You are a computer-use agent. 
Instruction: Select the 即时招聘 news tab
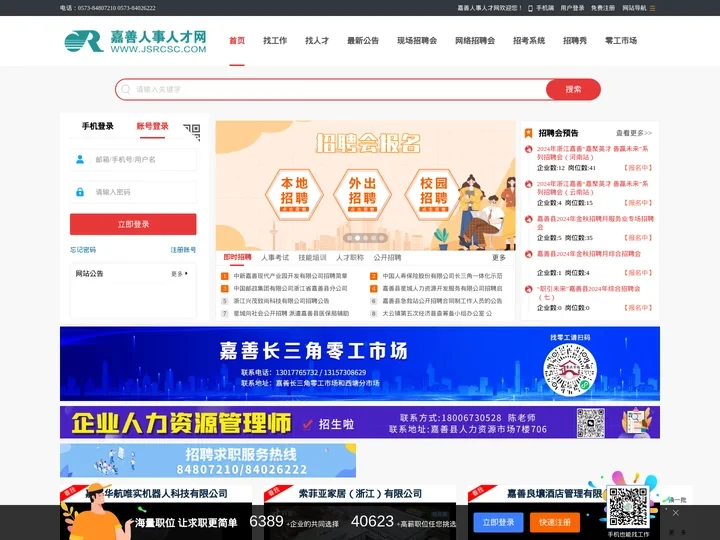[x=237, y=257]
